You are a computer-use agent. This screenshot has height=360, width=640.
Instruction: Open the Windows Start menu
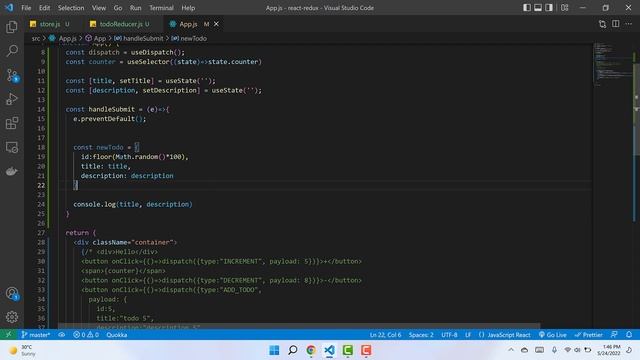pyautogui.click(x=274, y=350)
